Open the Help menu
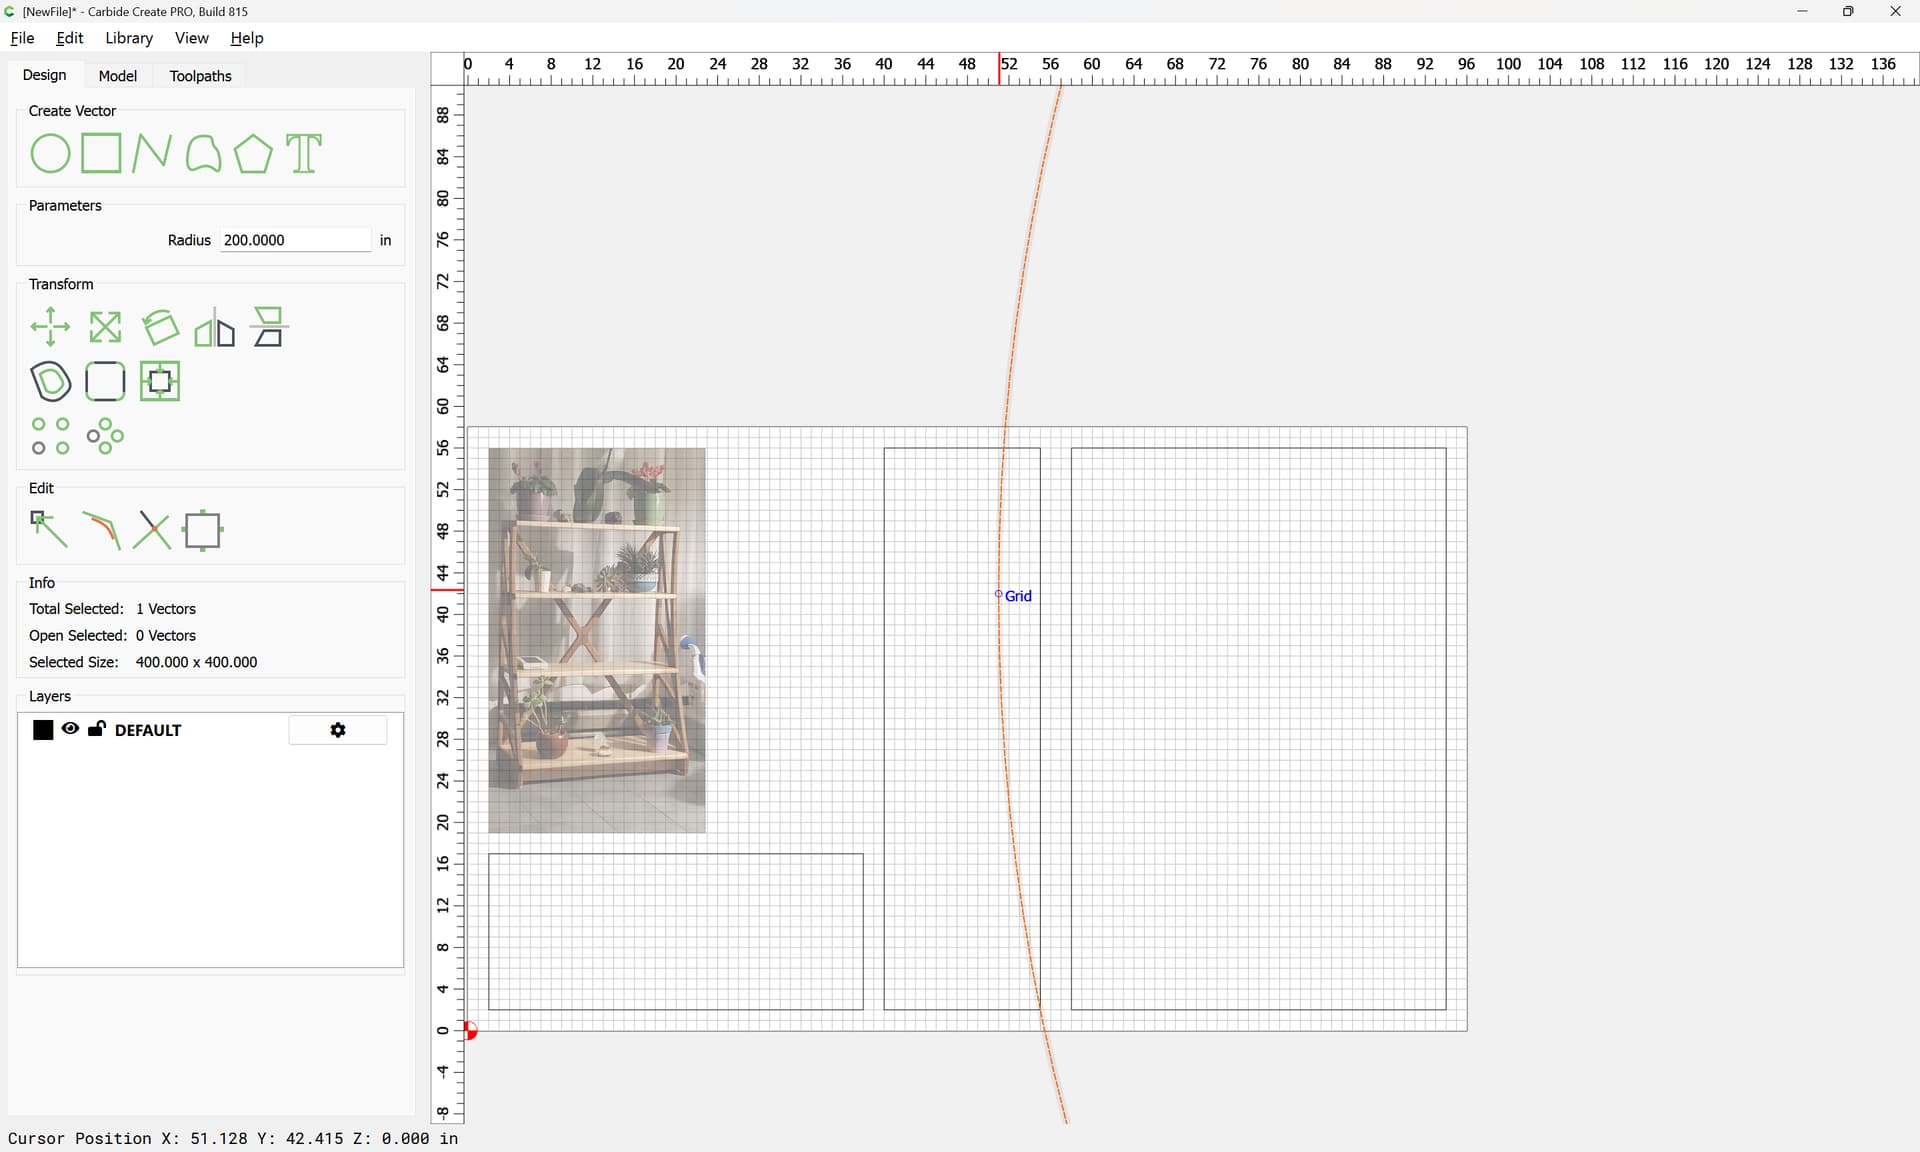 [247, 38]
